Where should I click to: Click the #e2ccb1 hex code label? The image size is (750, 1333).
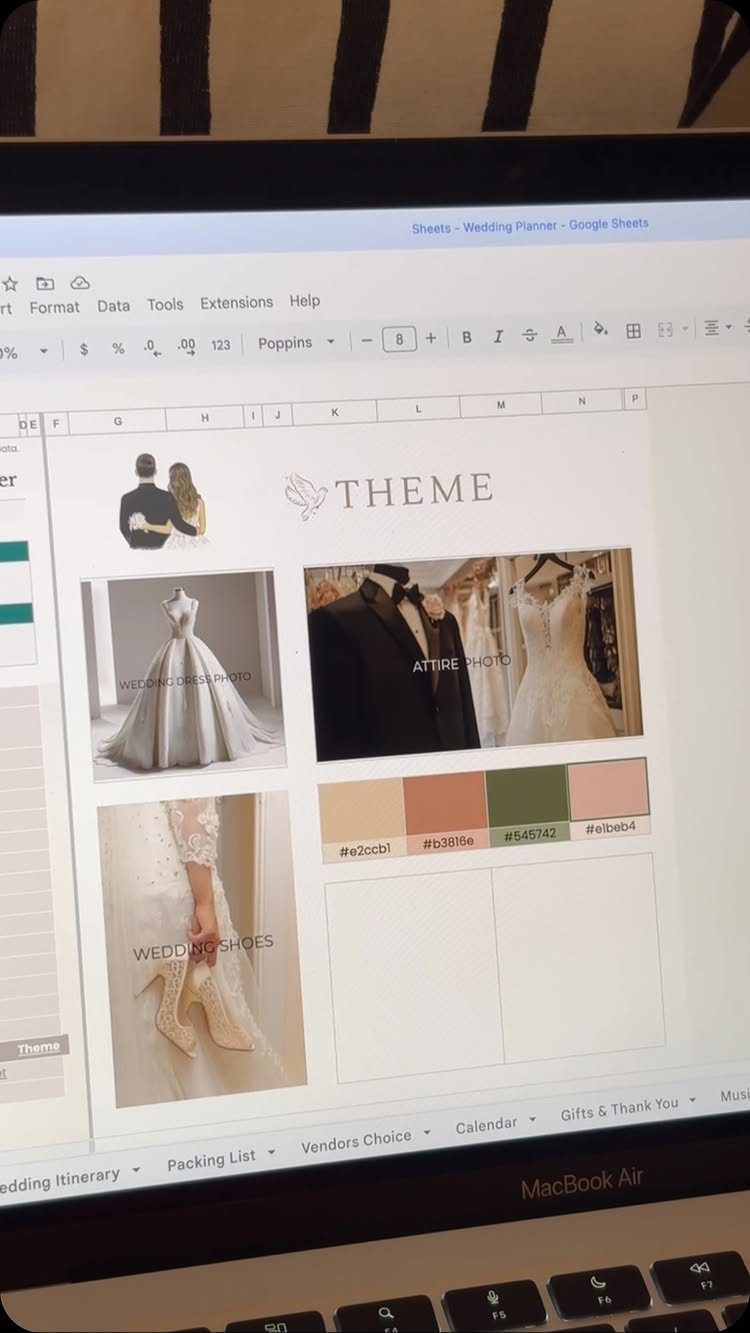tap(364, 850)
